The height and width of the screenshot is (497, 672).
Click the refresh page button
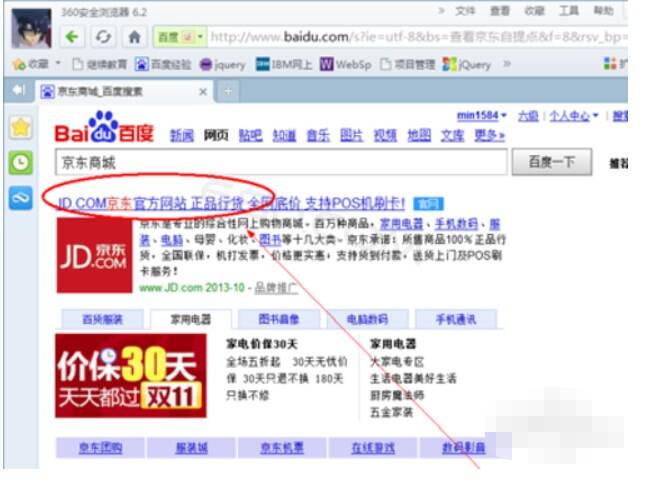click(x=103, y=37)
